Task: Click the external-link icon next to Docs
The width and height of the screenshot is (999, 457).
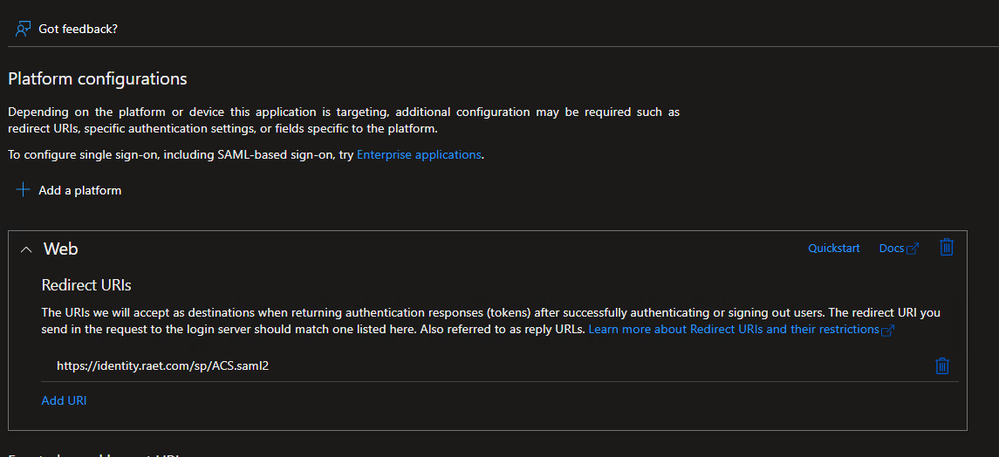Action: point(912,249)
